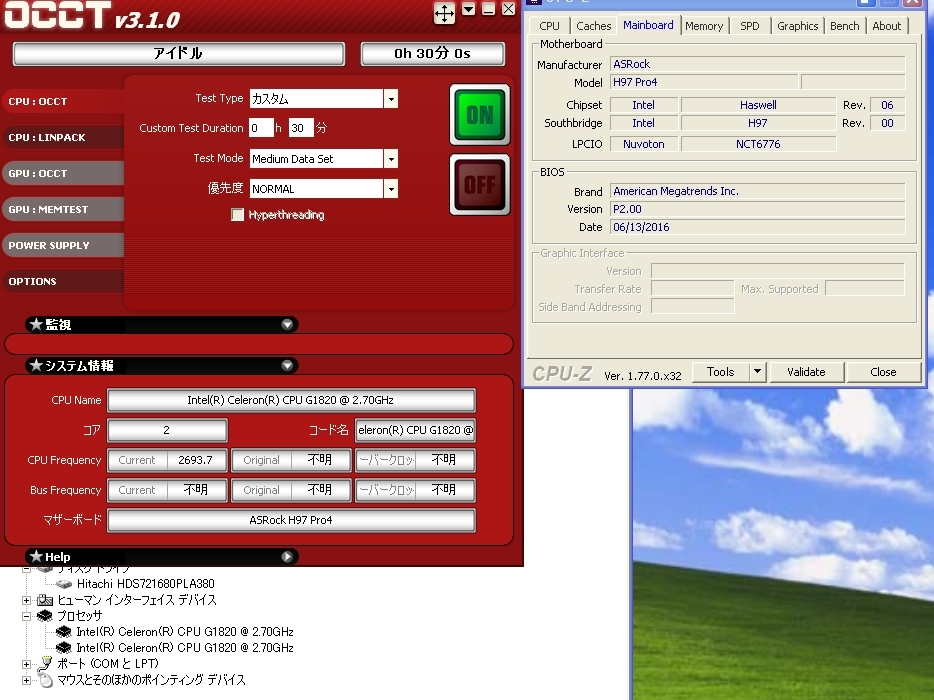This screenshot has height=700, width=934.
Task: Open OCCT OPTIONS section
Action: click(x=63, y=281)
